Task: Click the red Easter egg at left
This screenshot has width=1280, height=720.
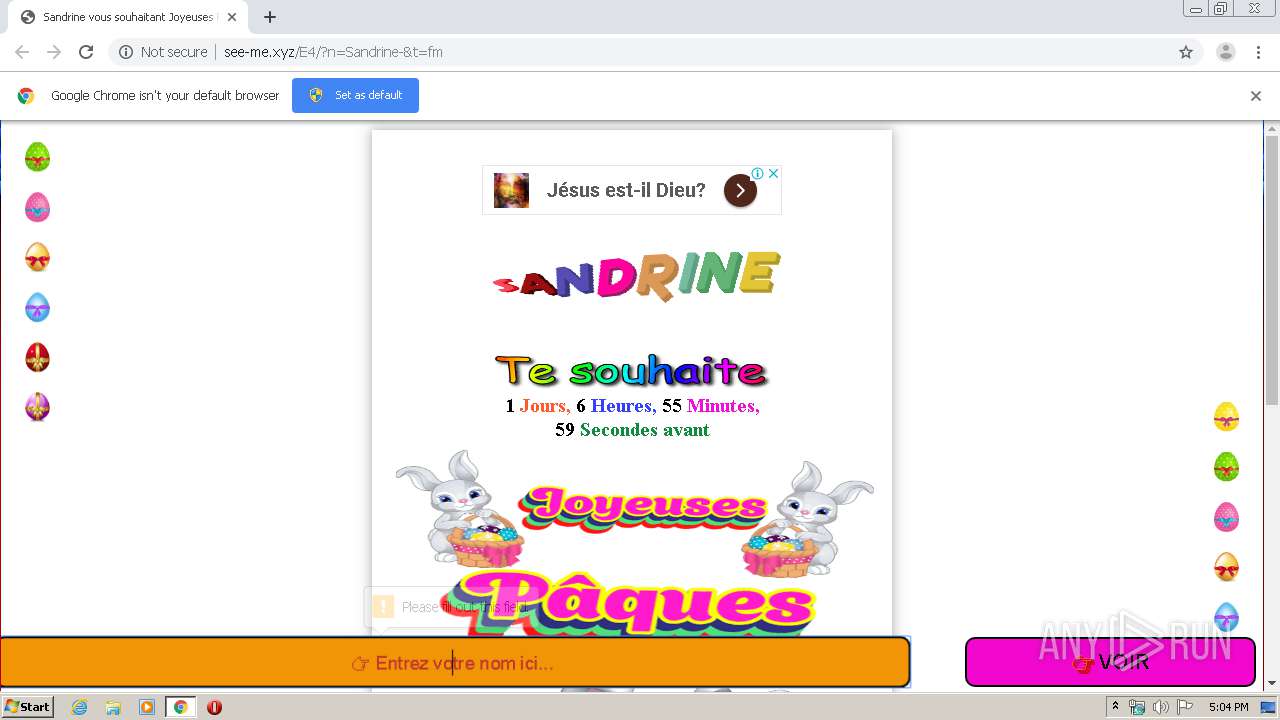Action: click(x=37, y=357)
